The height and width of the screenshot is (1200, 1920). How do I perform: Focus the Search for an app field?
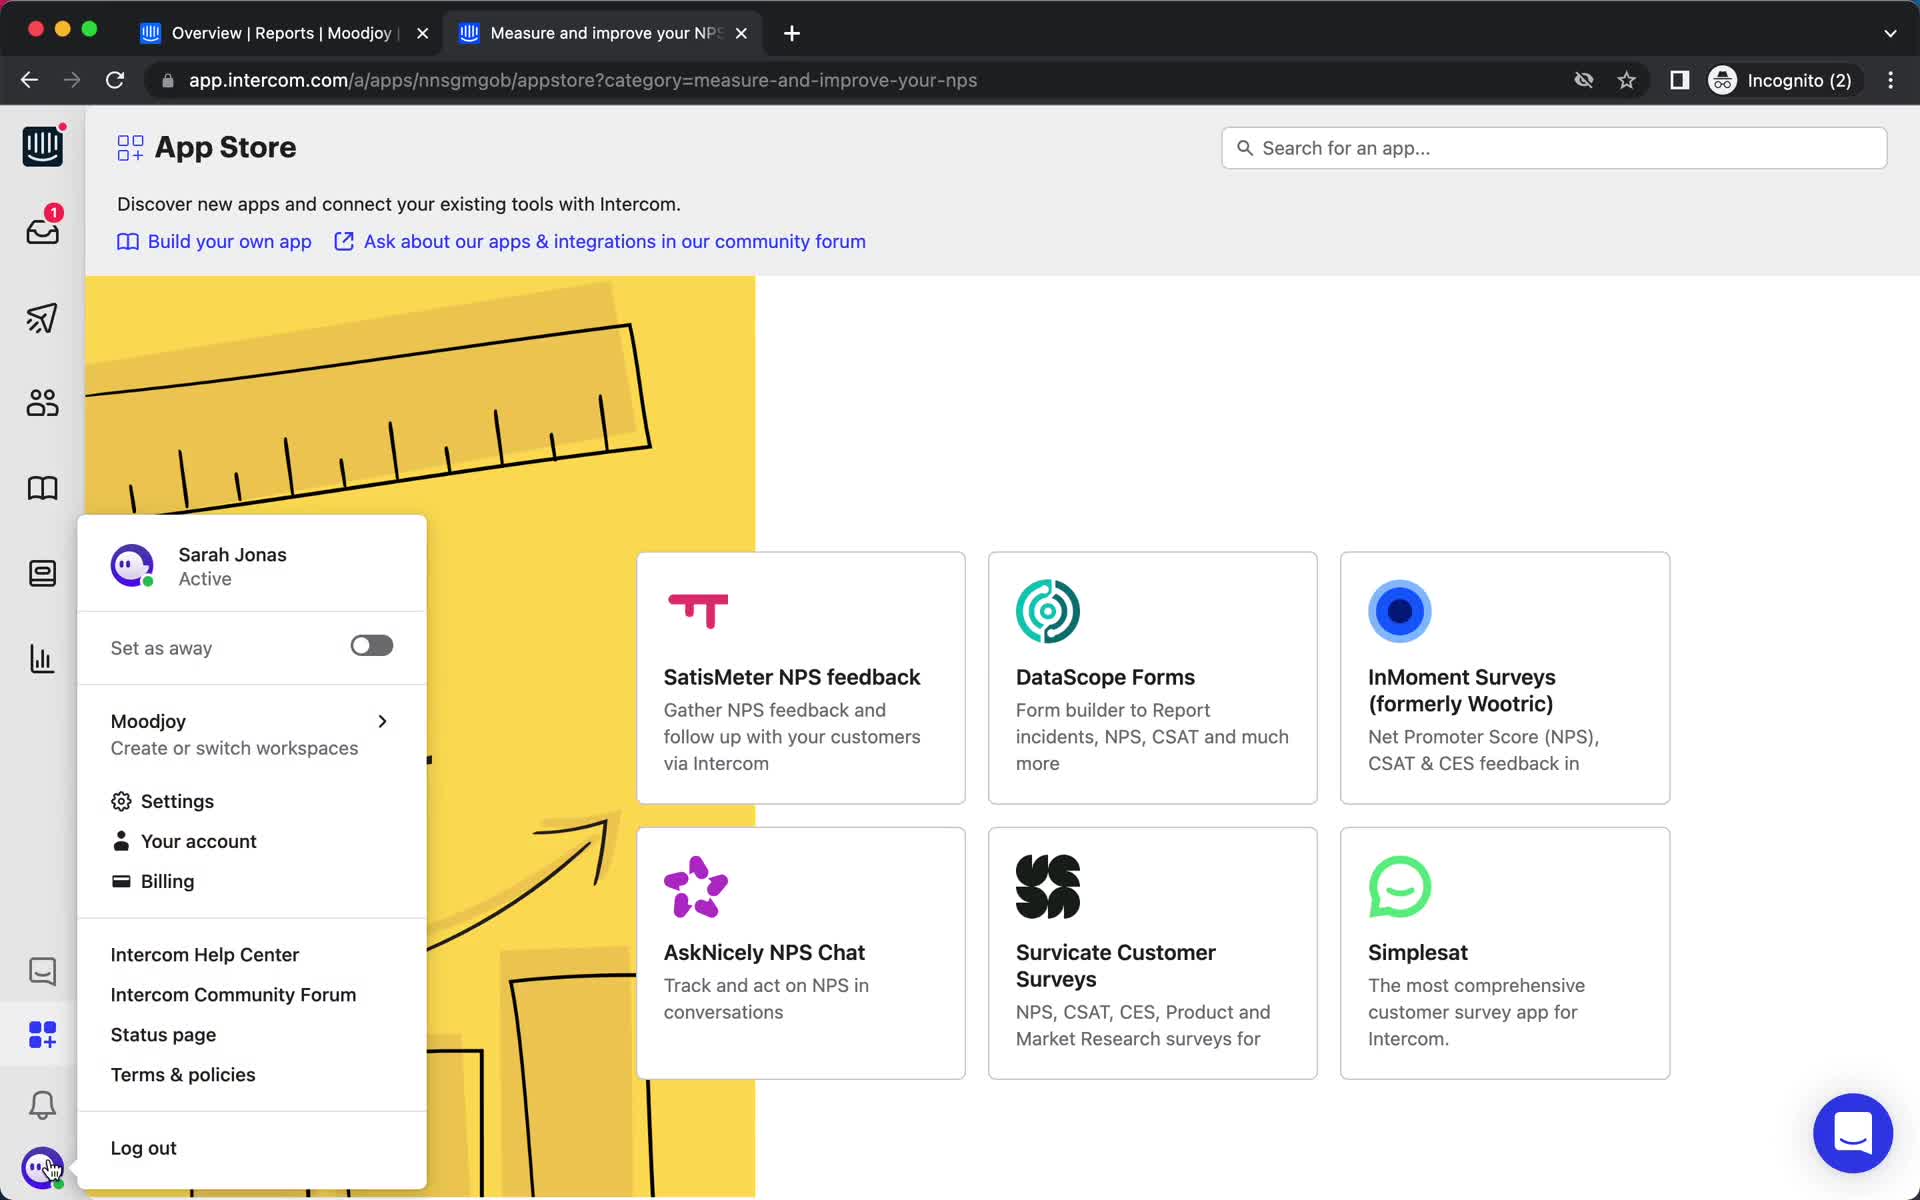(x=1554, y=148)
